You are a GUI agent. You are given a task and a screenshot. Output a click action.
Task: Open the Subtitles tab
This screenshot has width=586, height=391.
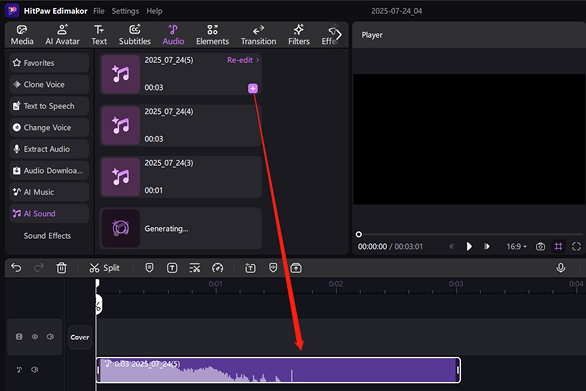[x=135, y=35]
